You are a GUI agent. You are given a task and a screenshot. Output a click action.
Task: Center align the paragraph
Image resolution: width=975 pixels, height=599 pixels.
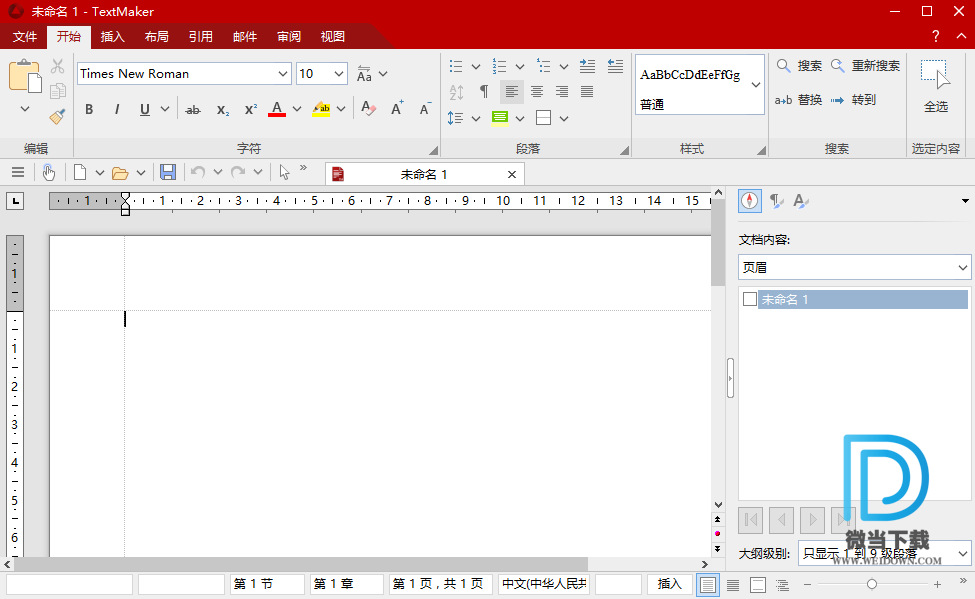[537, 92]
